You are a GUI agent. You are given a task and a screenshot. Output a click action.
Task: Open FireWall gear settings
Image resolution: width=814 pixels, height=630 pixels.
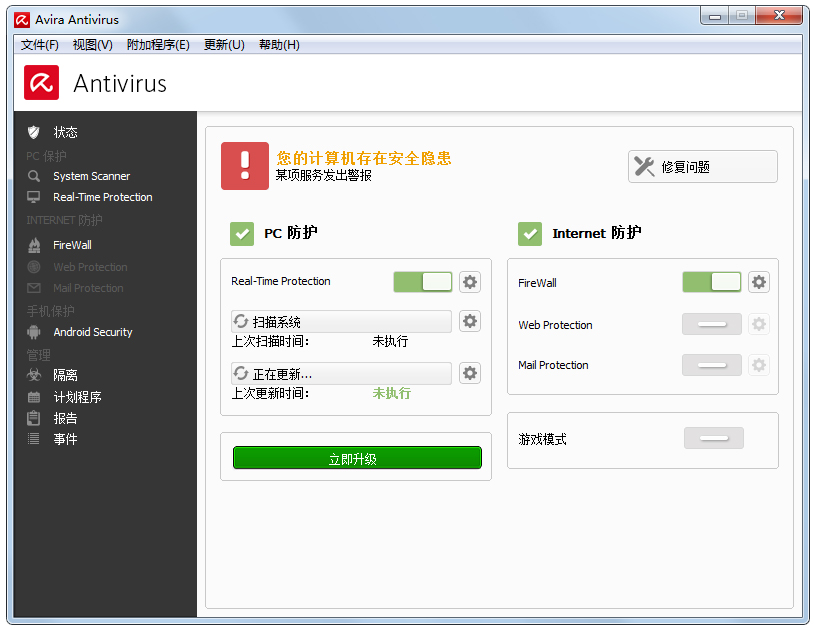pyautogui.click(x=759, y=282)
